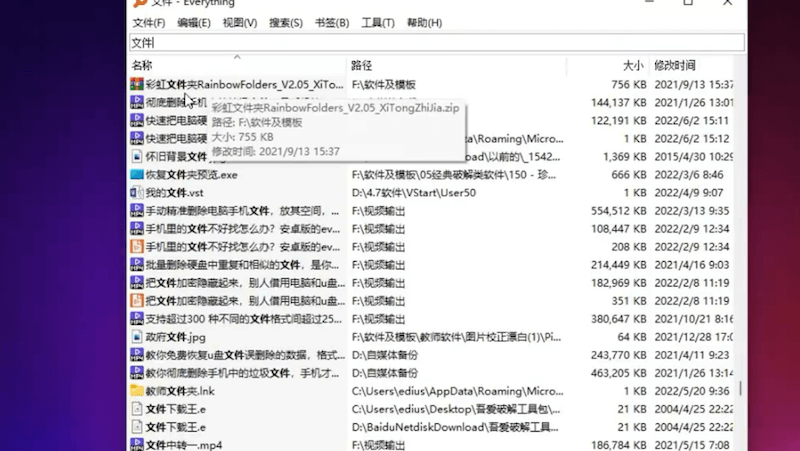
Task: Sort results by 大小 column header
Action: 633,65
